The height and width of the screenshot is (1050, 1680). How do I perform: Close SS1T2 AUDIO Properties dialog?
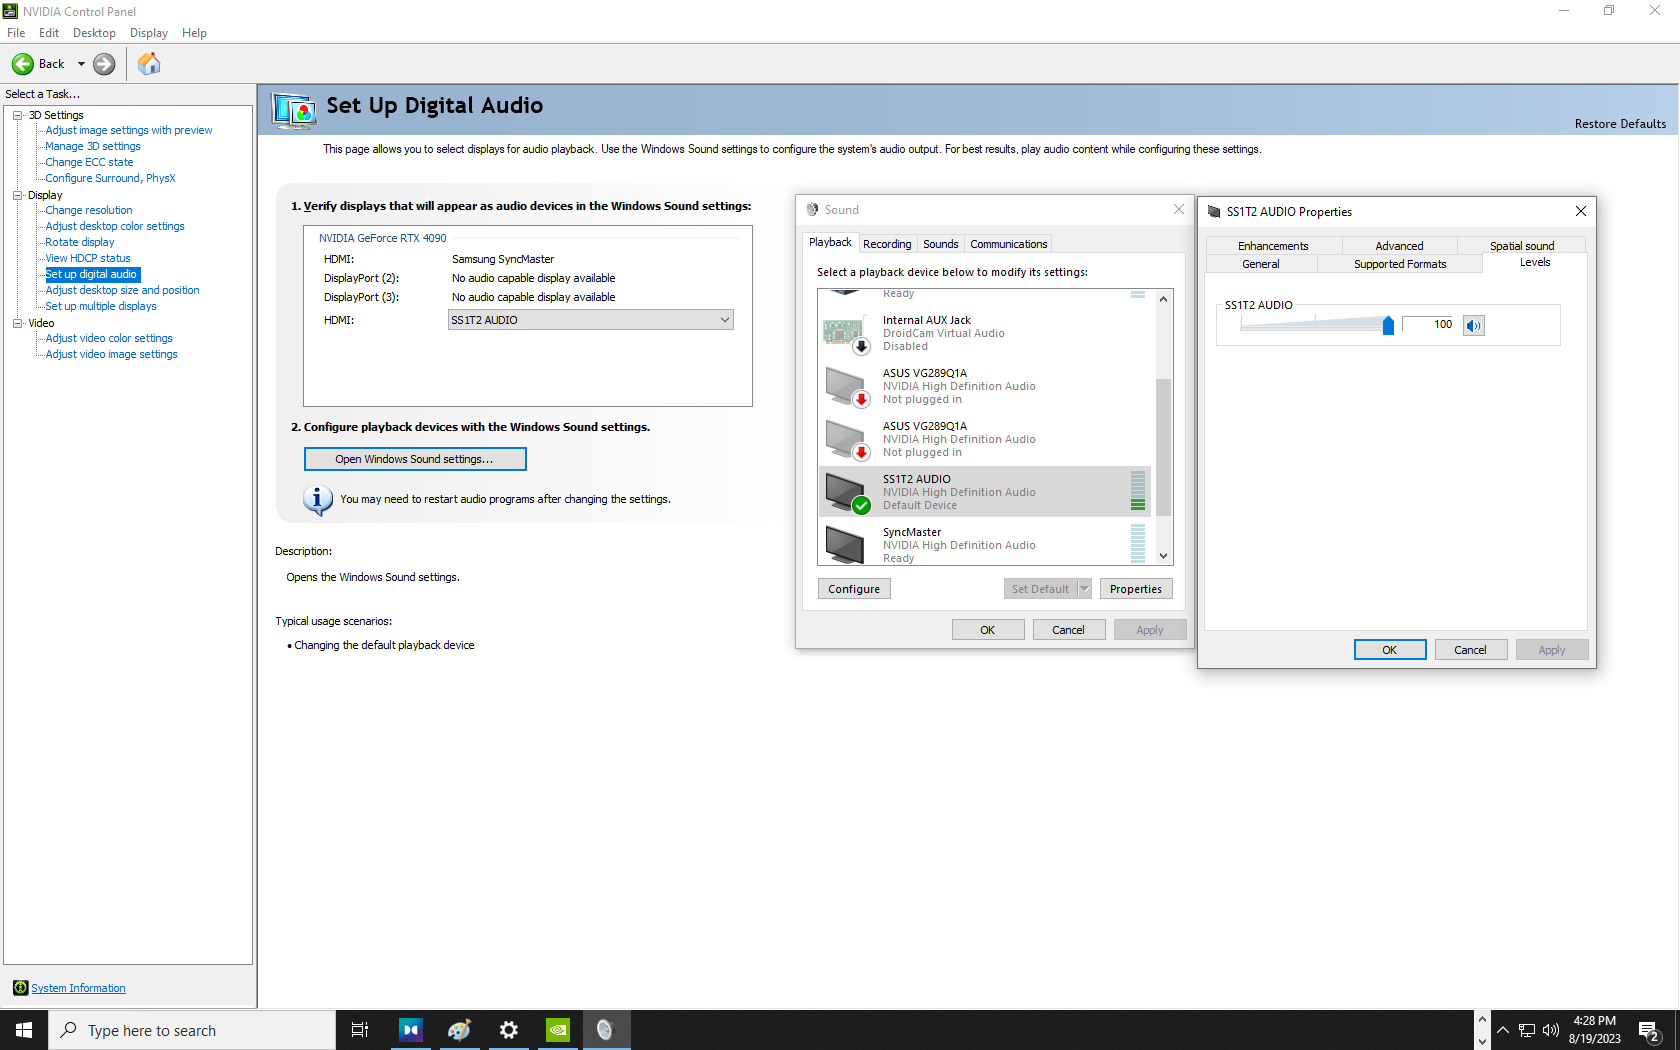1581,211
